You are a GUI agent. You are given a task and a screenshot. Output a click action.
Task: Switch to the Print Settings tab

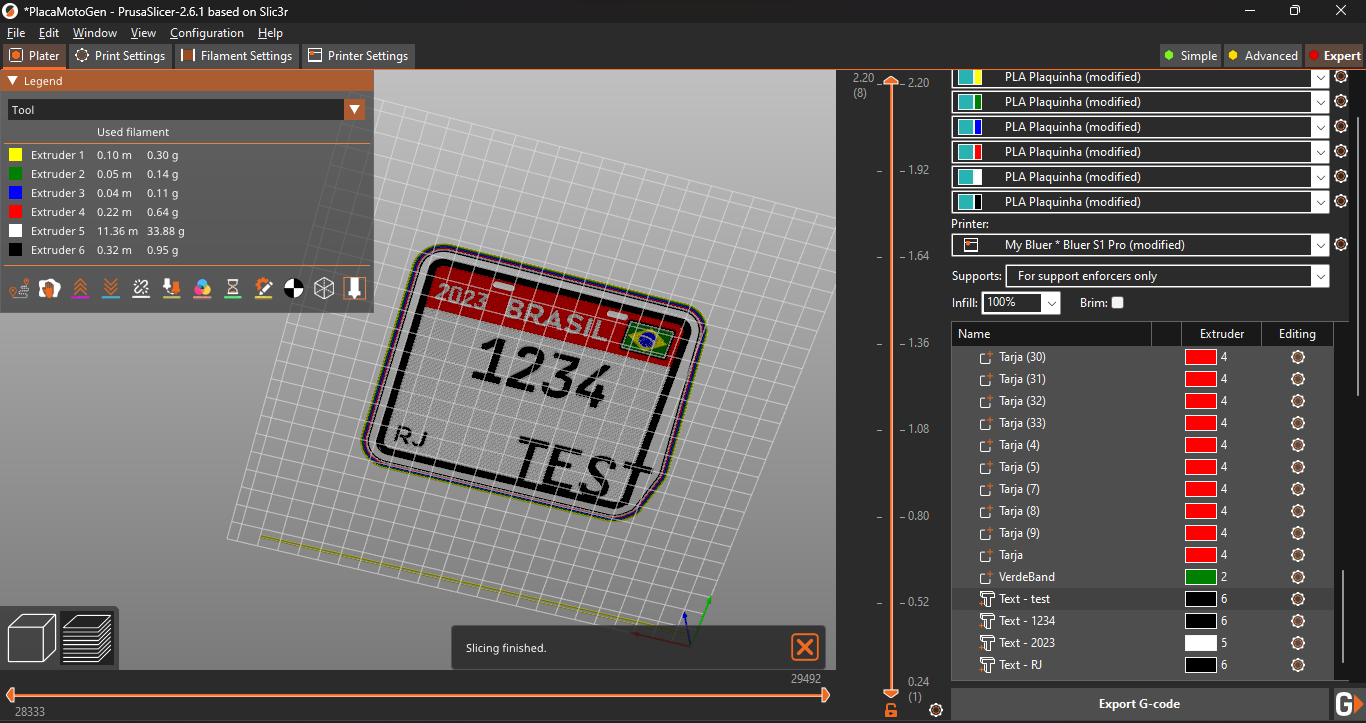point(120,56)
